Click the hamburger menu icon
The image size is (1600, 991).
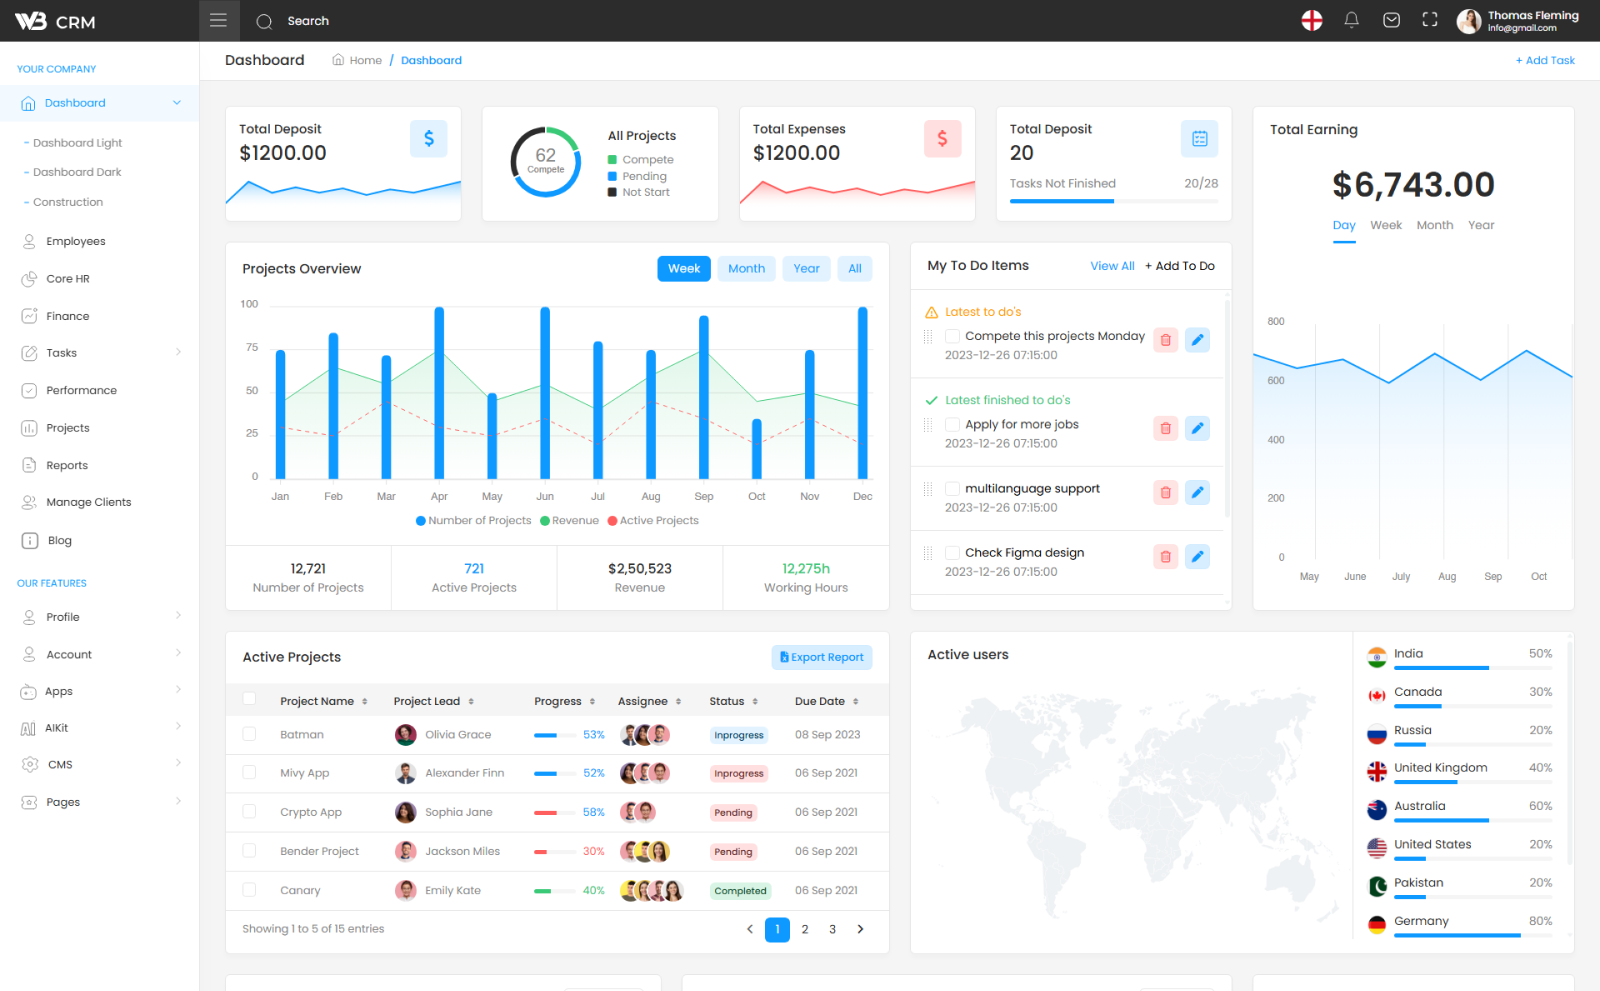point(218,20)
